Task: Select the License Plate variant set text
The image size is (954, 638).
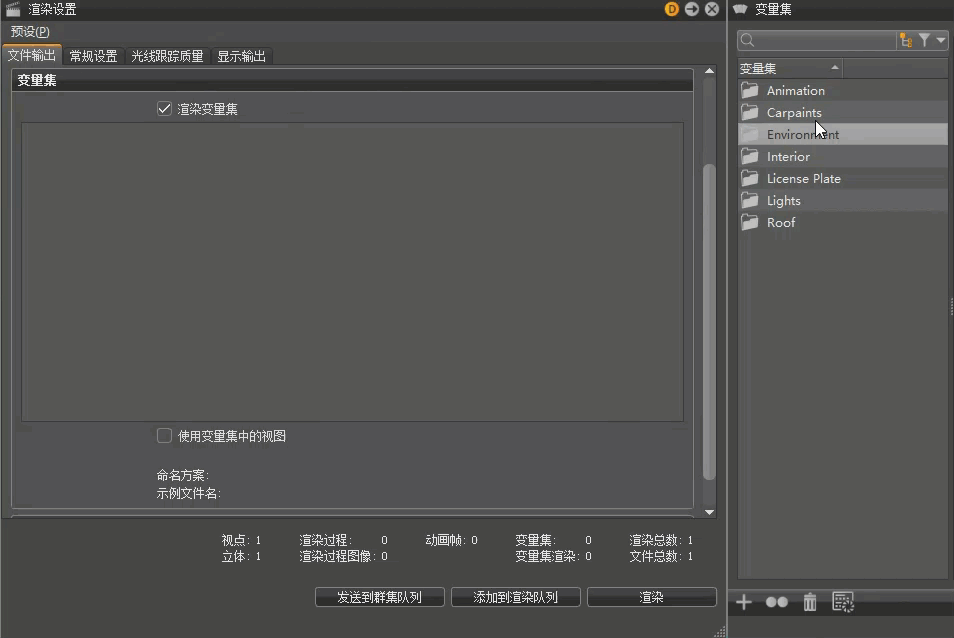Action: [804, 178]
